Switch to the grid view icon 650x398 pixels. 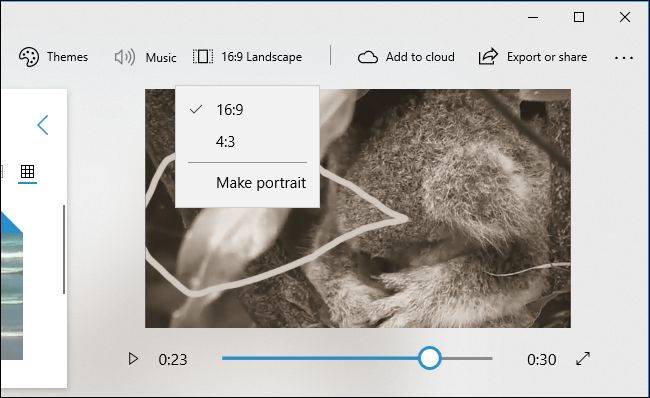[27, 171]
